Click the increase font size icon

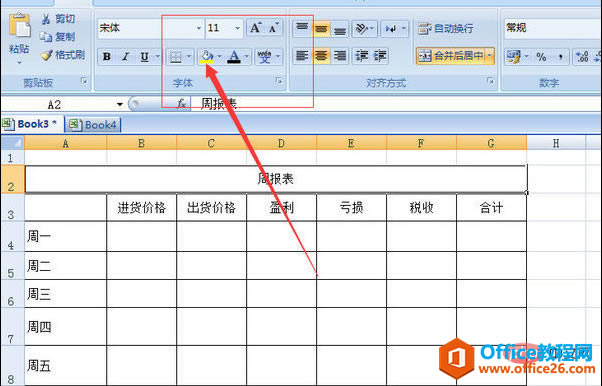click(x=256, y=28)
